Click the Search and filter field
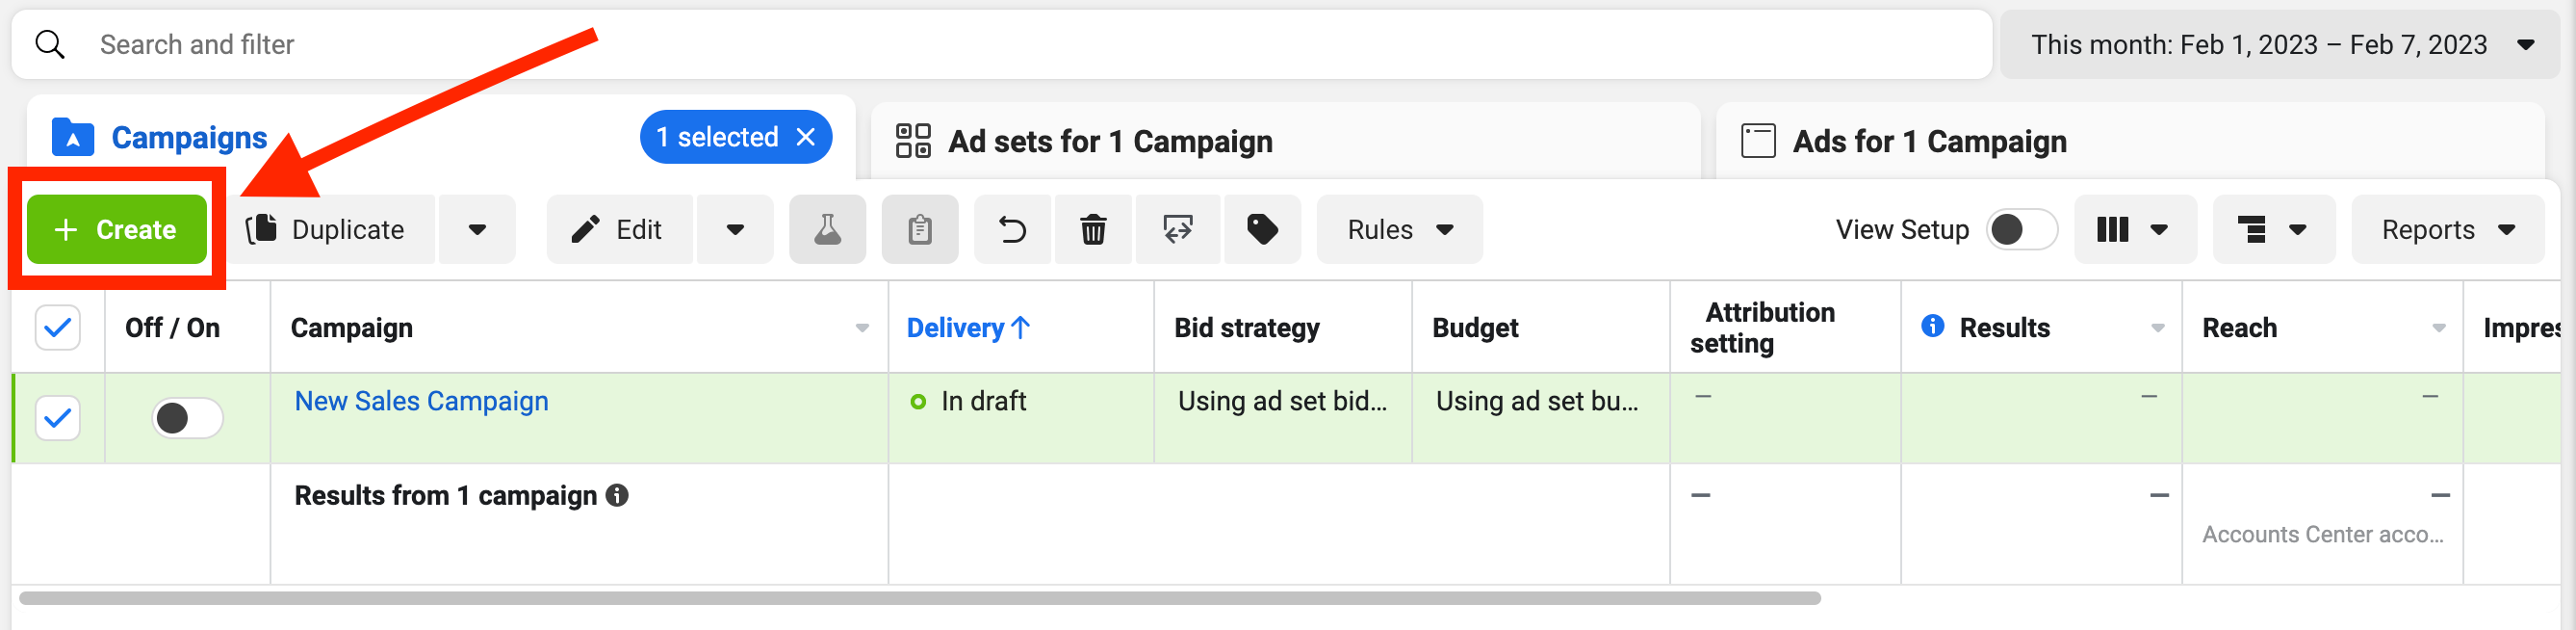Screen dimensions: 2576x630 [1000, 45]
